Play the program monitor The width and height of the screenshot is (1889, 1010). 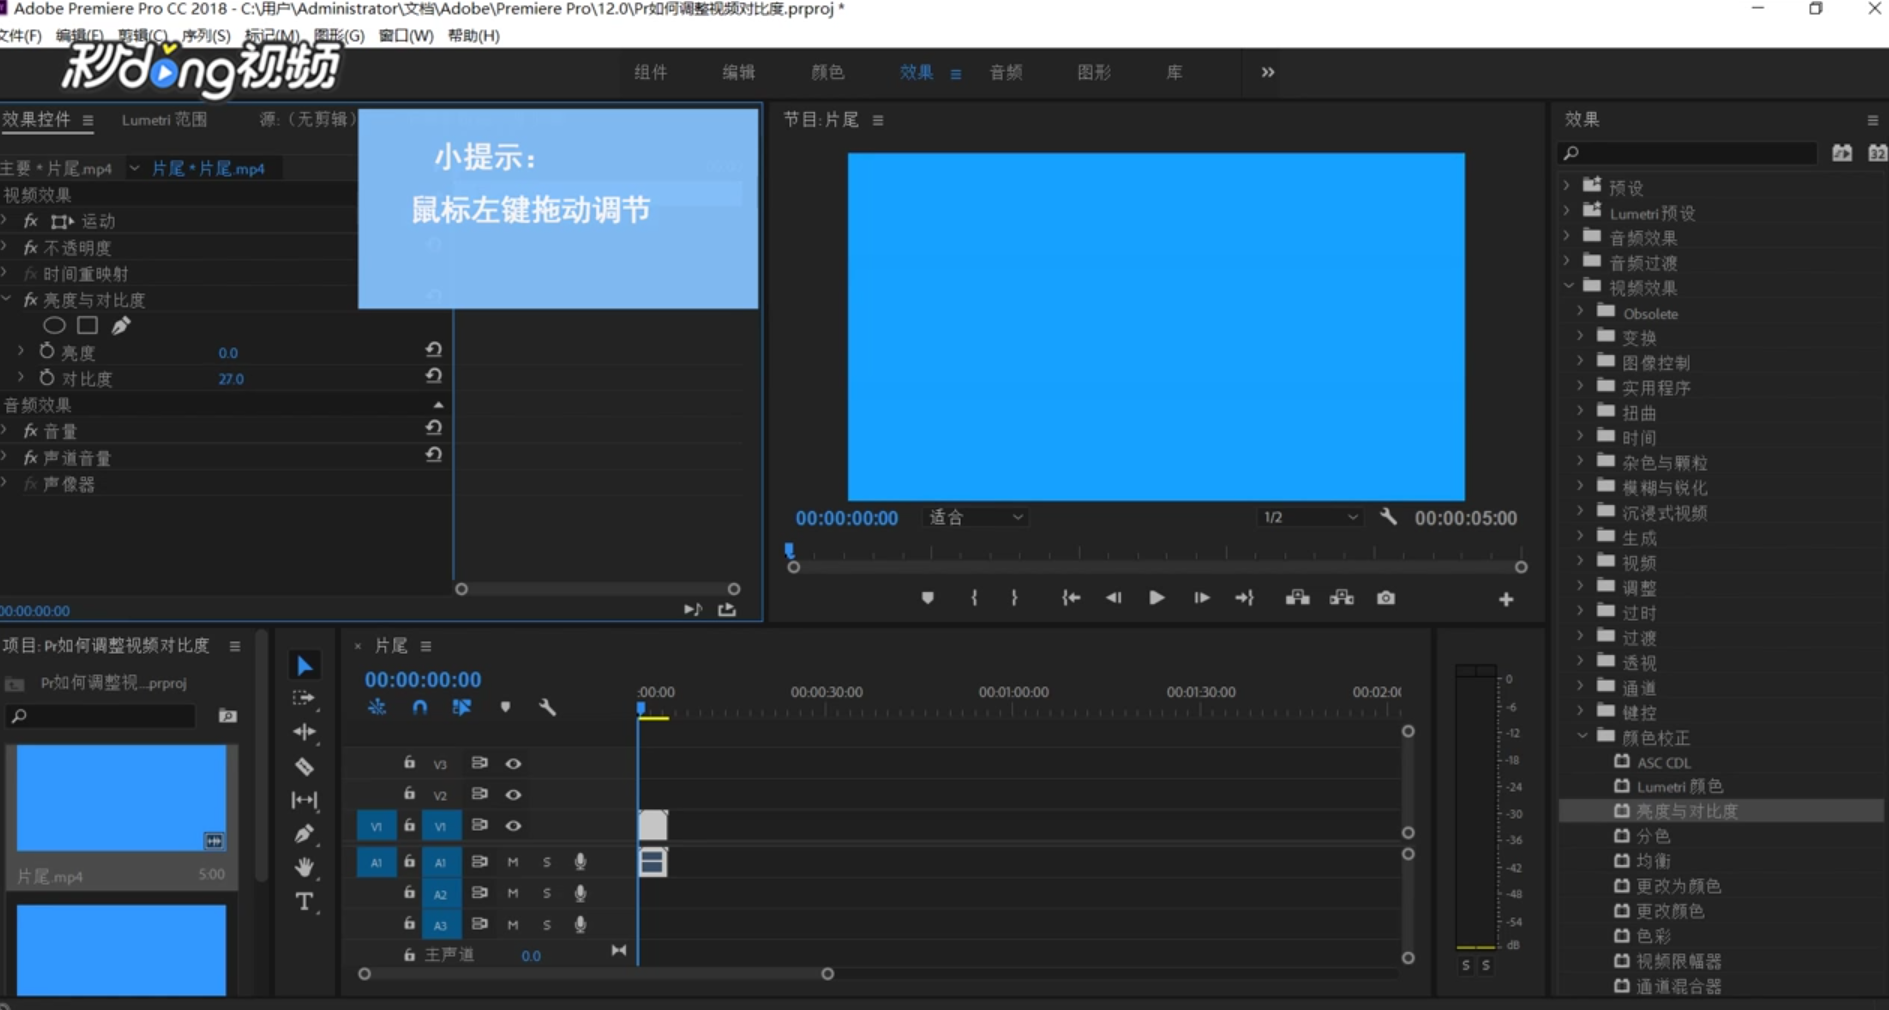pyautogui.click(x=1157, y=598)
